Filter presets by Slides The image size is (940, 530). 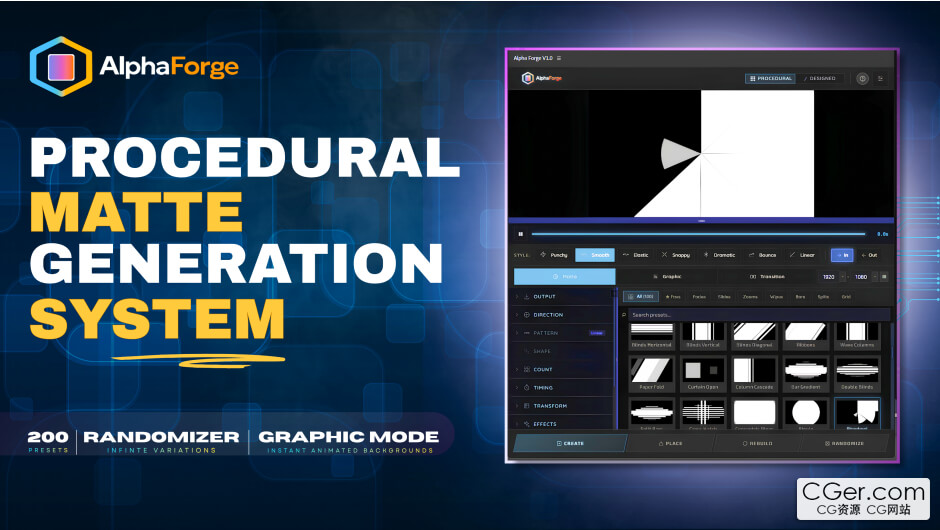[x=724, y=296]
